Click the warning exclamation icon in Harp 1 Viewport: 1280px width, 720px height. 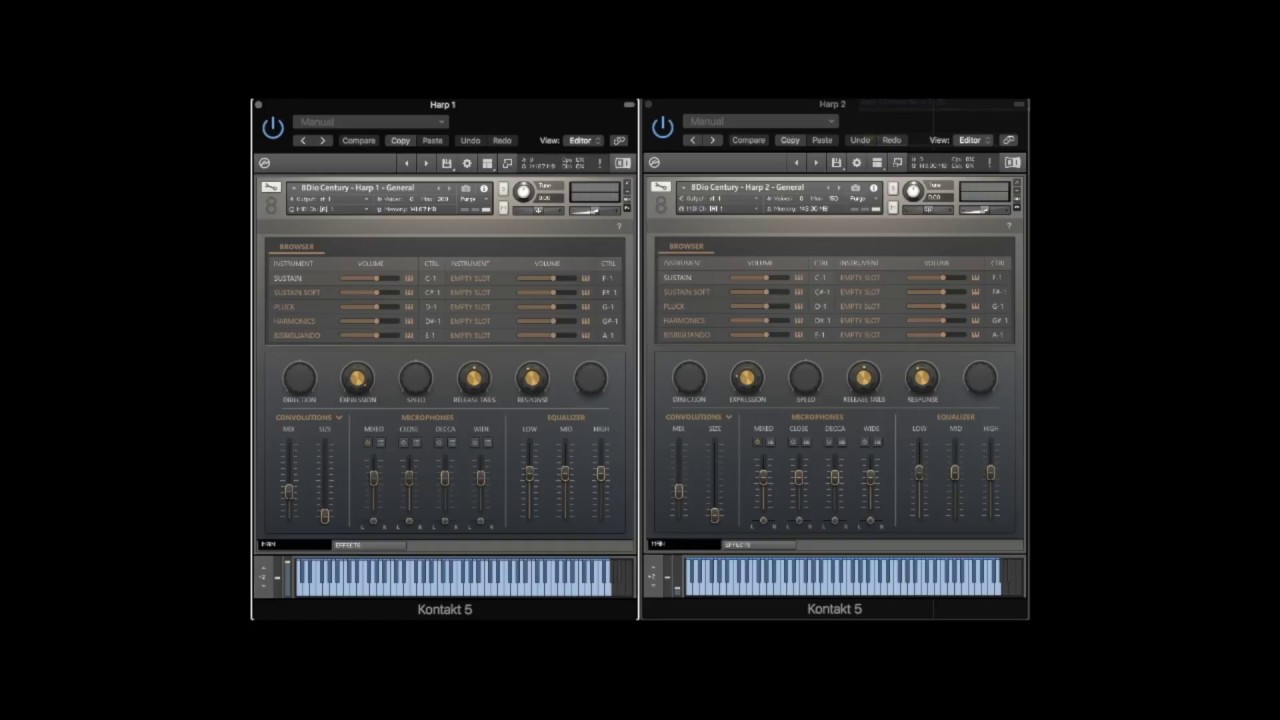(x=600, y=163)
